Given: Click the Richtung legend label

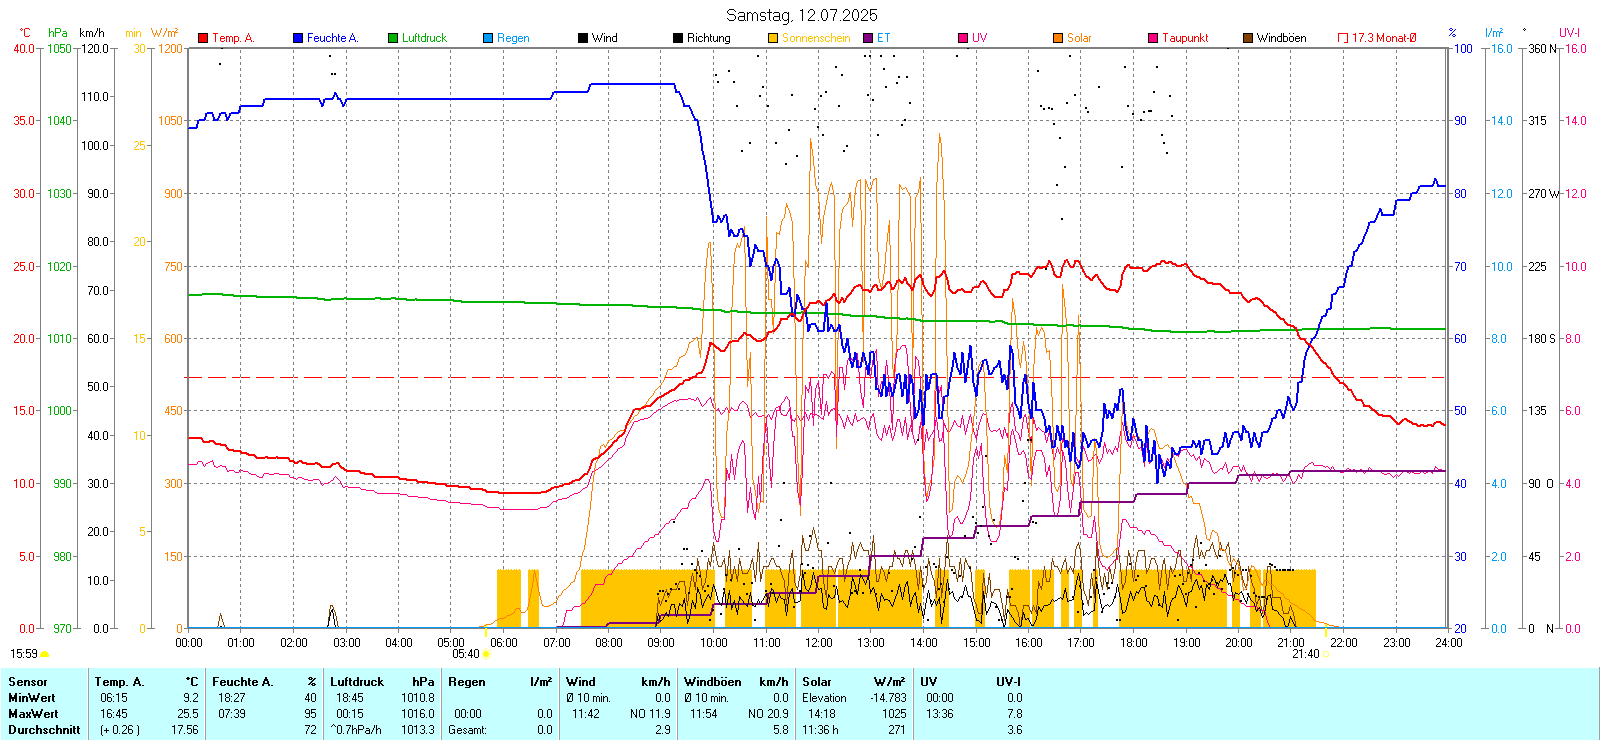Looking at the screenshot, I should click(x=708, y=38).
